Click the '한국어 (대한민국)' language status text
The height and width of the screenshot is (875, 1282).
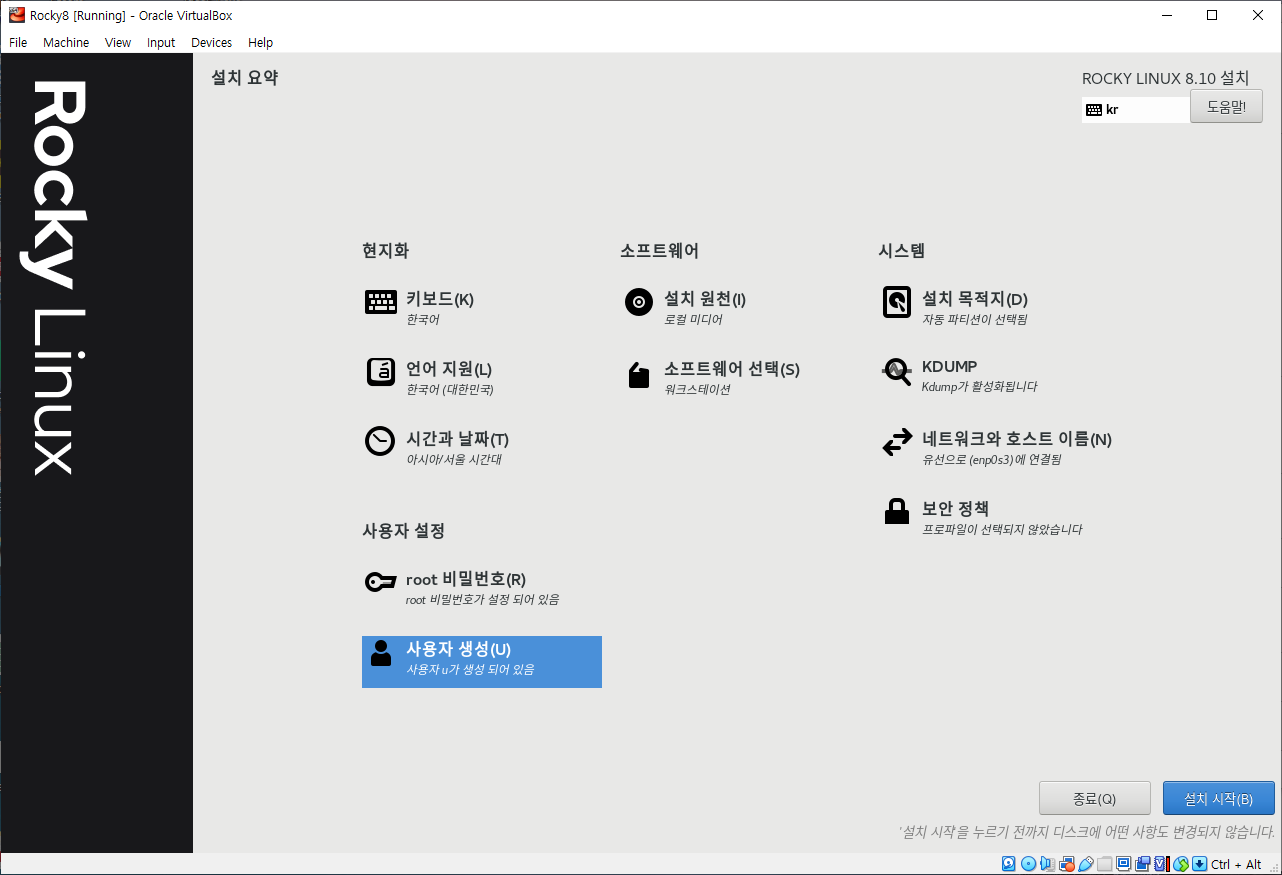[x=450, y=390]
